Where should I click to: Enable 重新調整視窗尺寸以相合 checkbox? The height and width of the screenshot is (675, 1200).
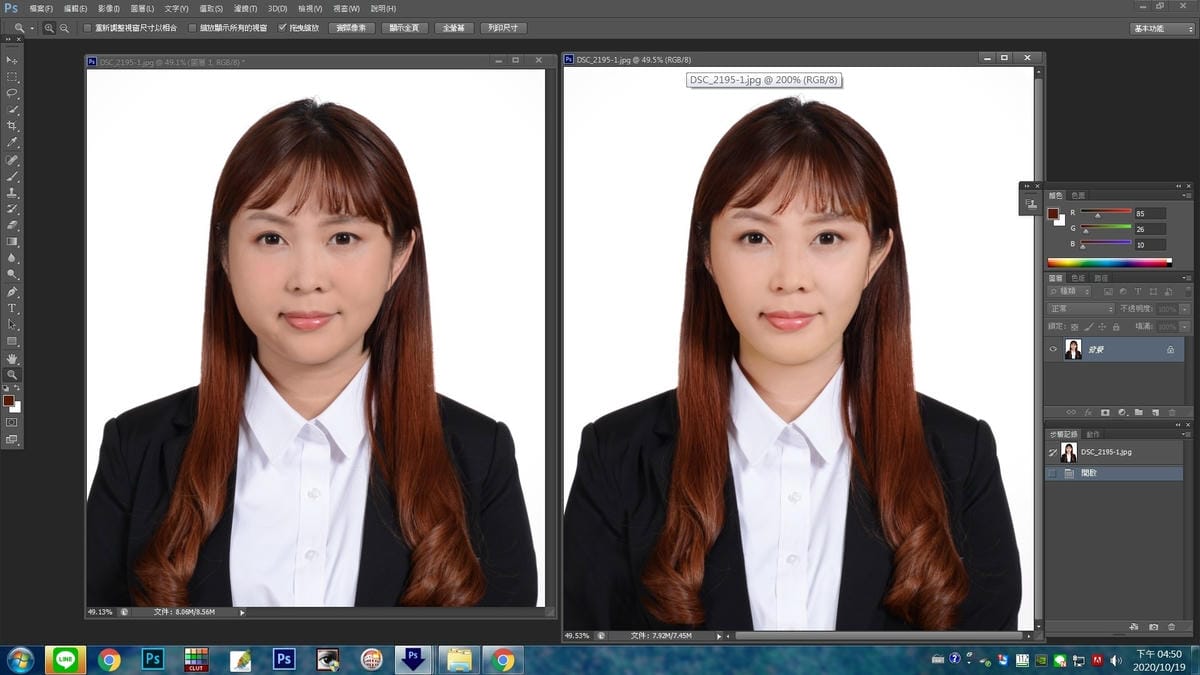87,28
